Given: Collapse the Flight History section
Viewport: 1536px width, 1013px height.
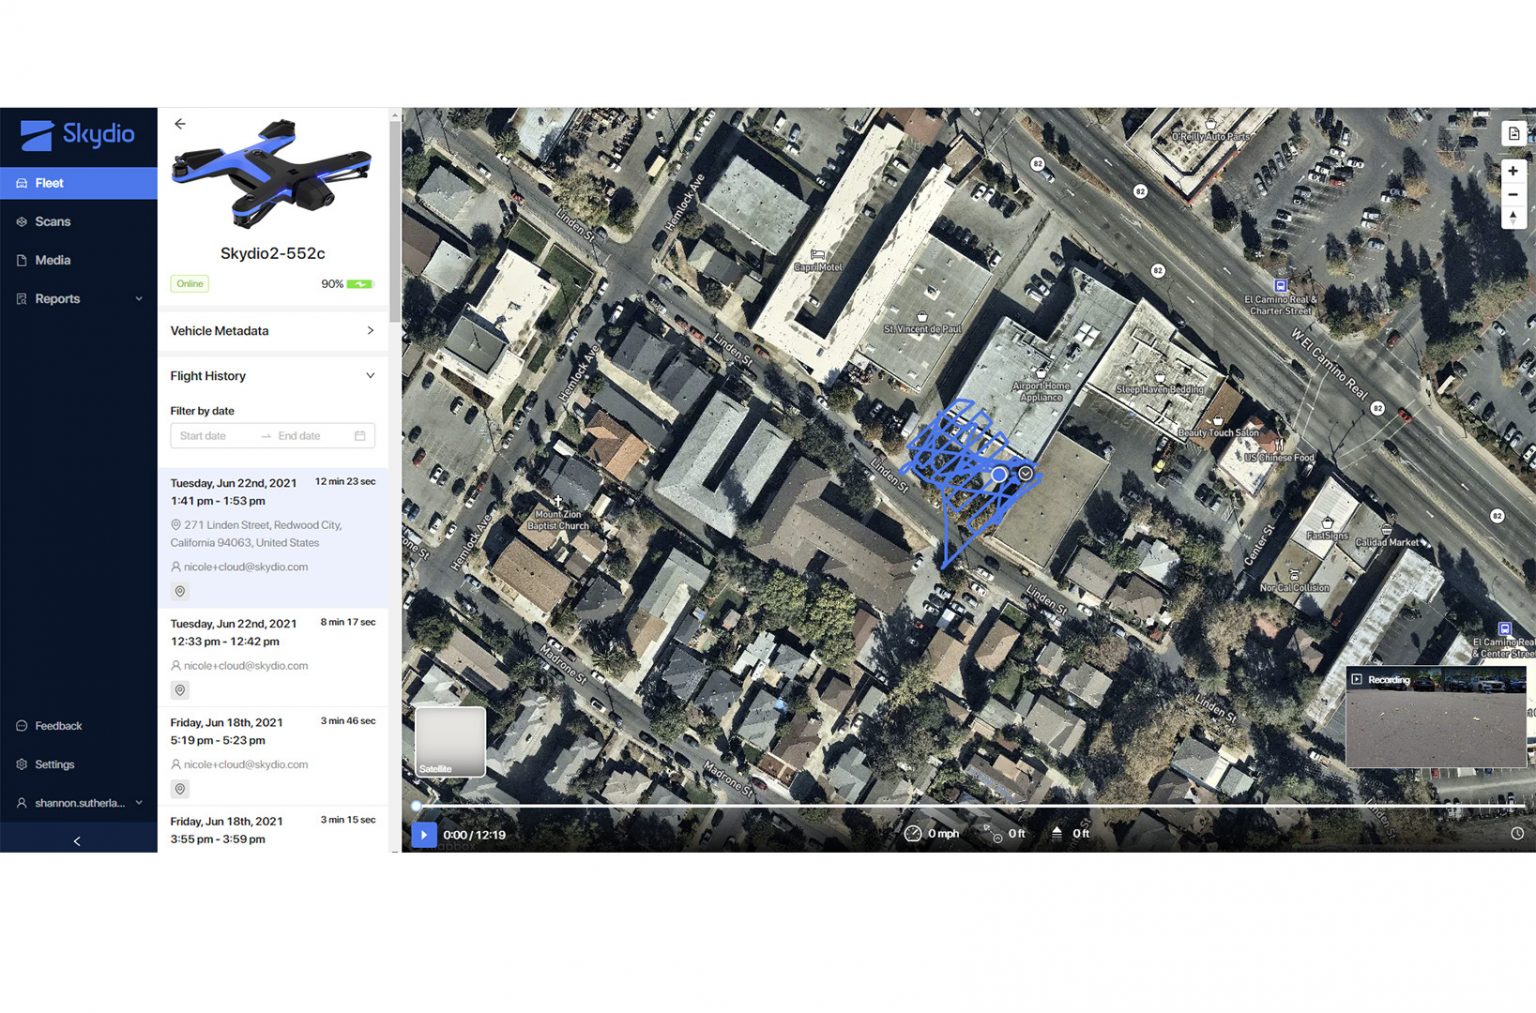Looking at the screenshot, I should click(371, 375).
